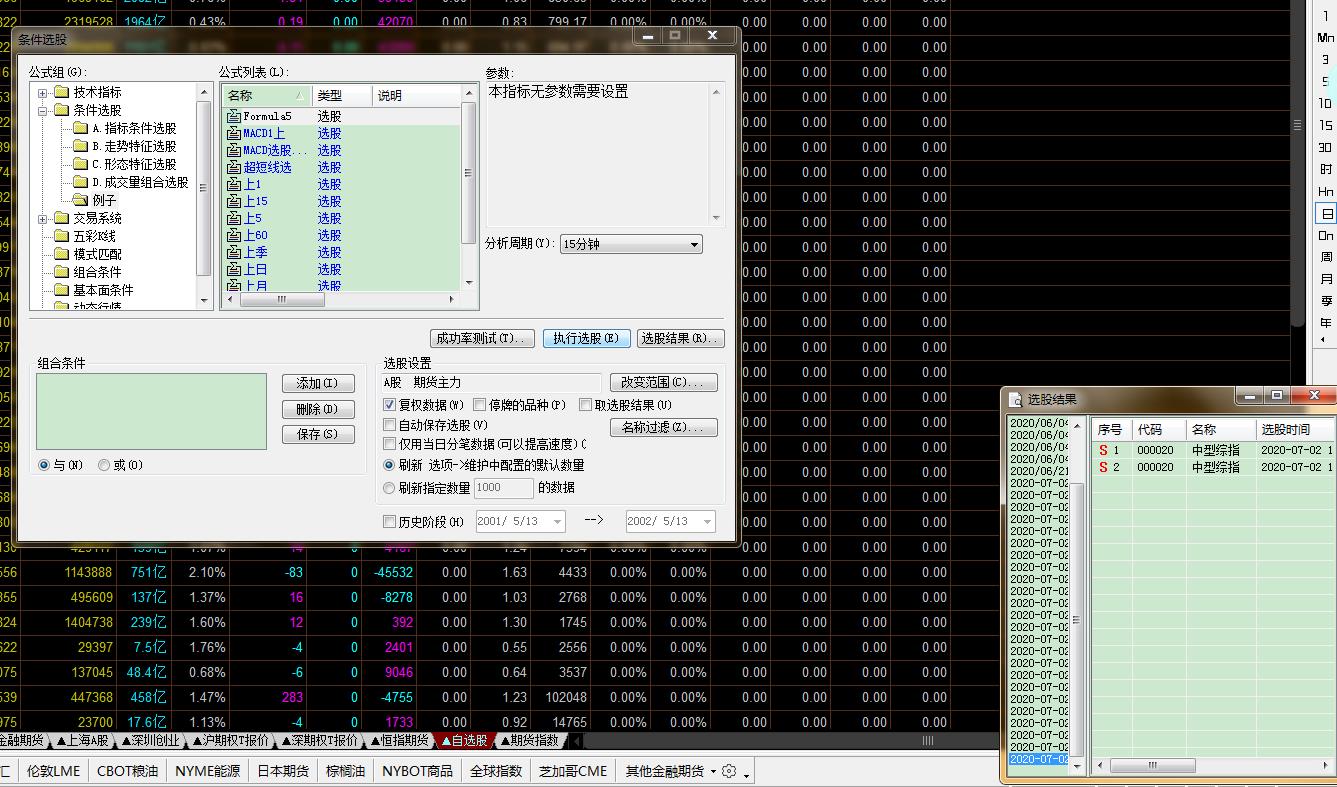This screenshot has height=787, width=1337.
Task: Click the 模式匹配 folder icon
Action: [61, 254]
